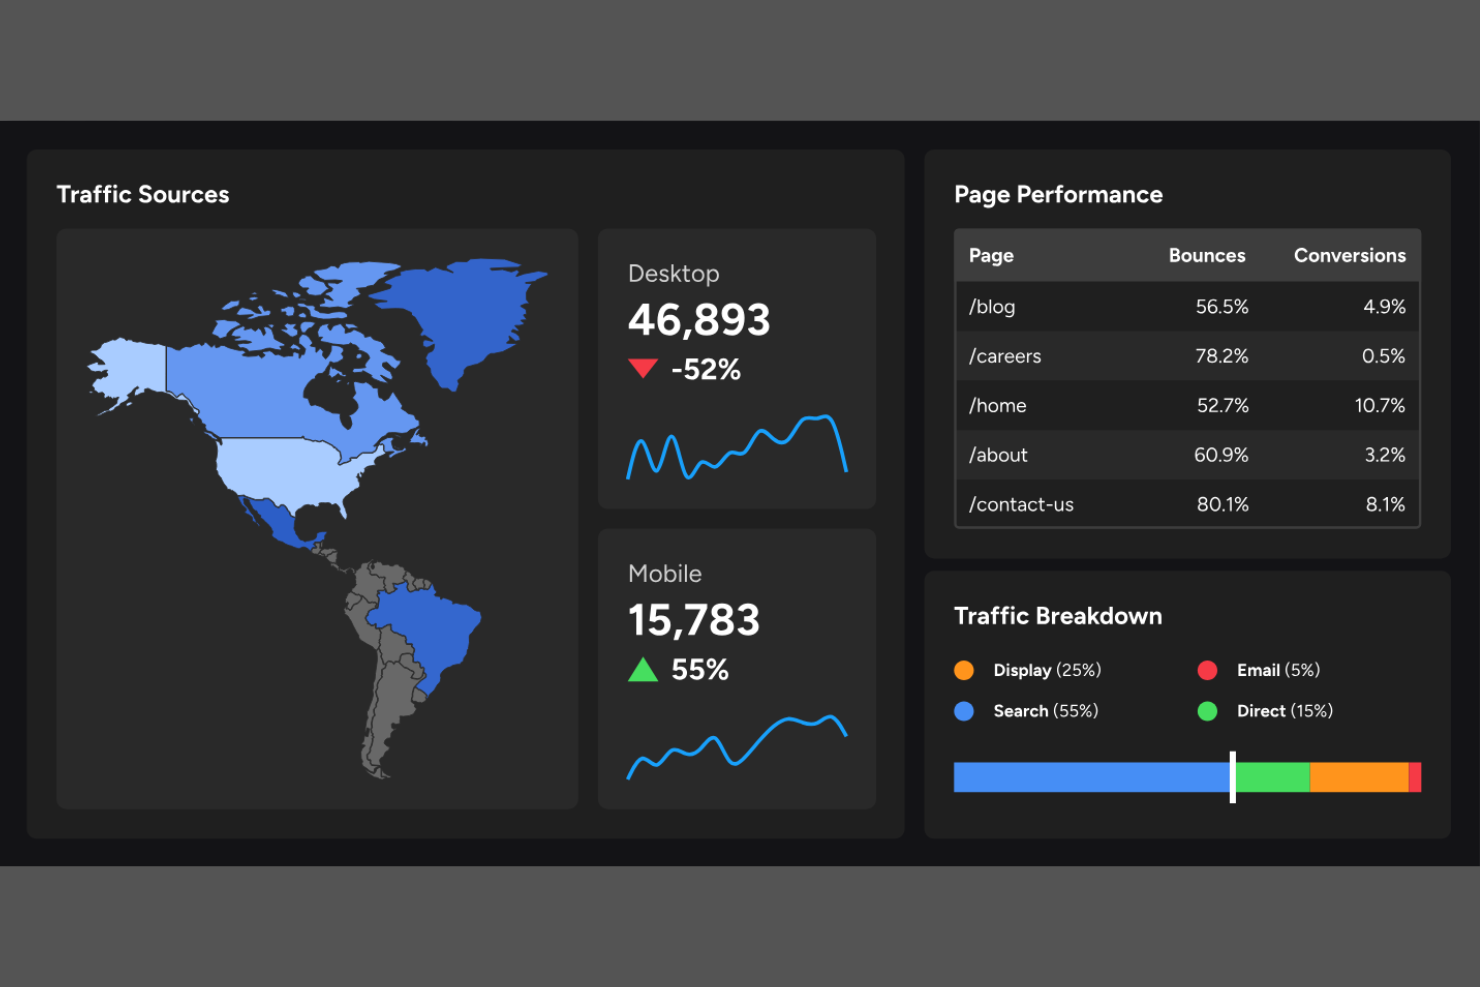The image size is (1480, 987).
Task: Sort by the Conversions column header
Action: click(x=1349, y=255)
